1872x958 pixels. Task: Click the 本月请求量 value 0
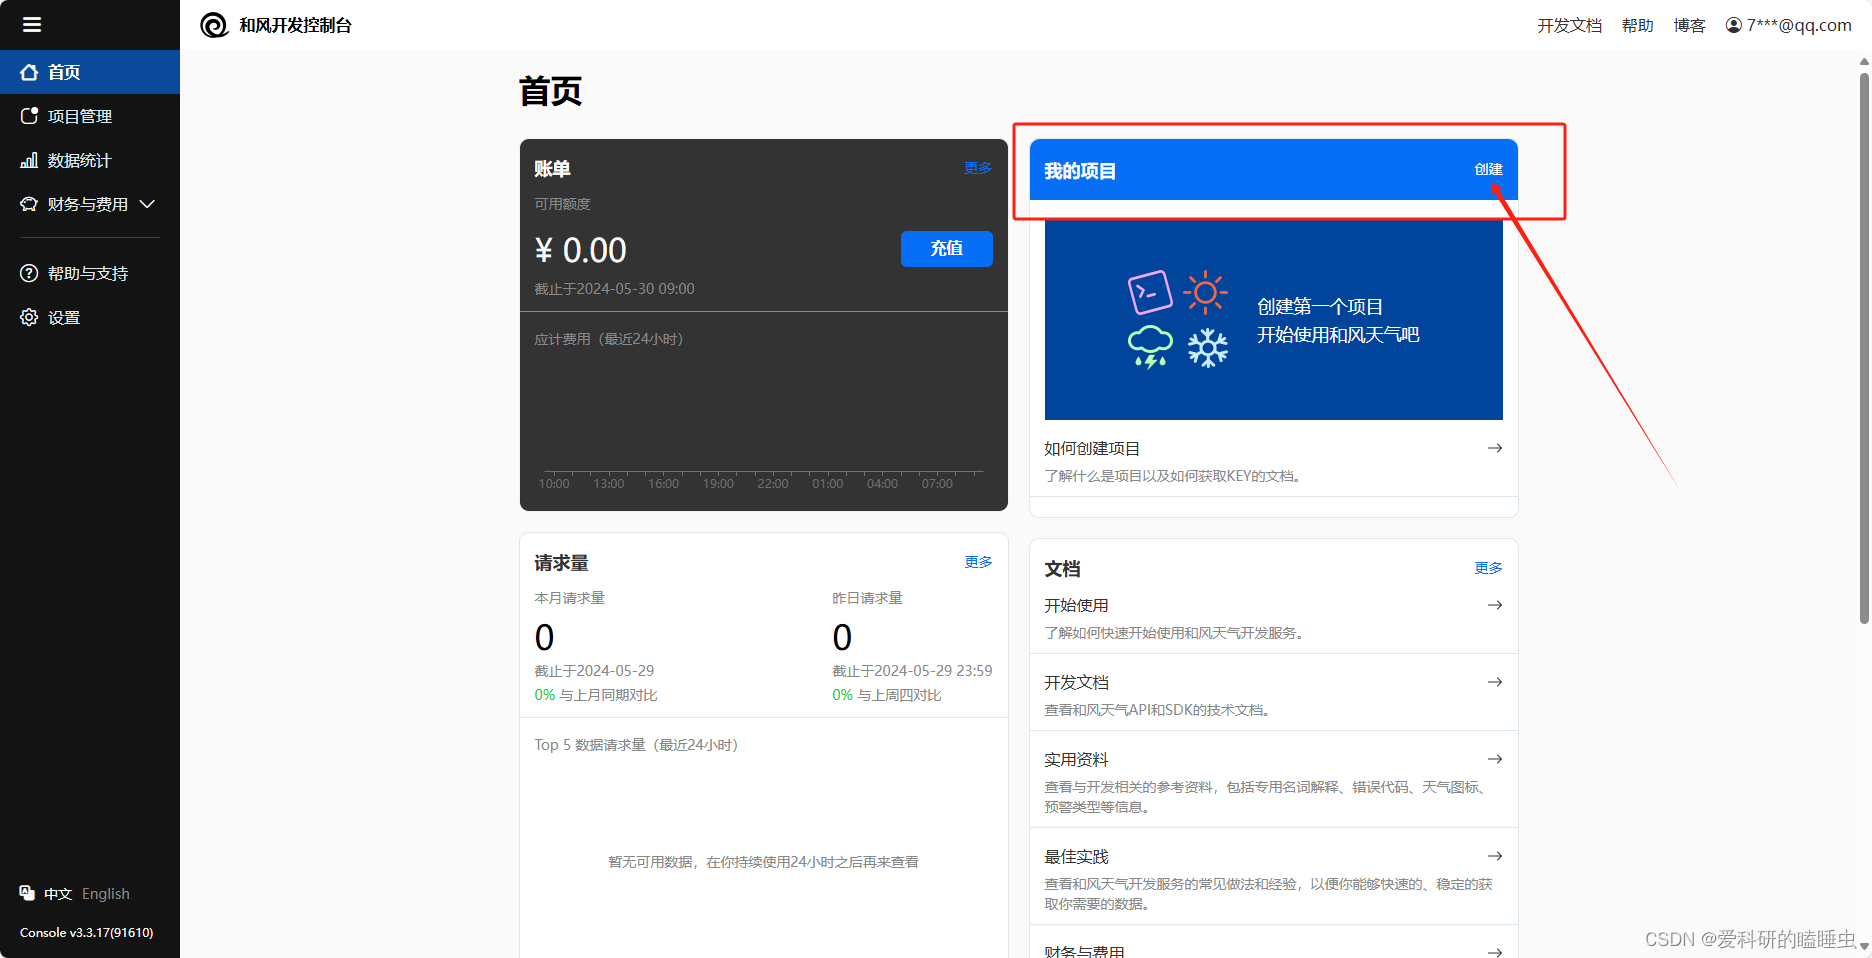[544, 637]
